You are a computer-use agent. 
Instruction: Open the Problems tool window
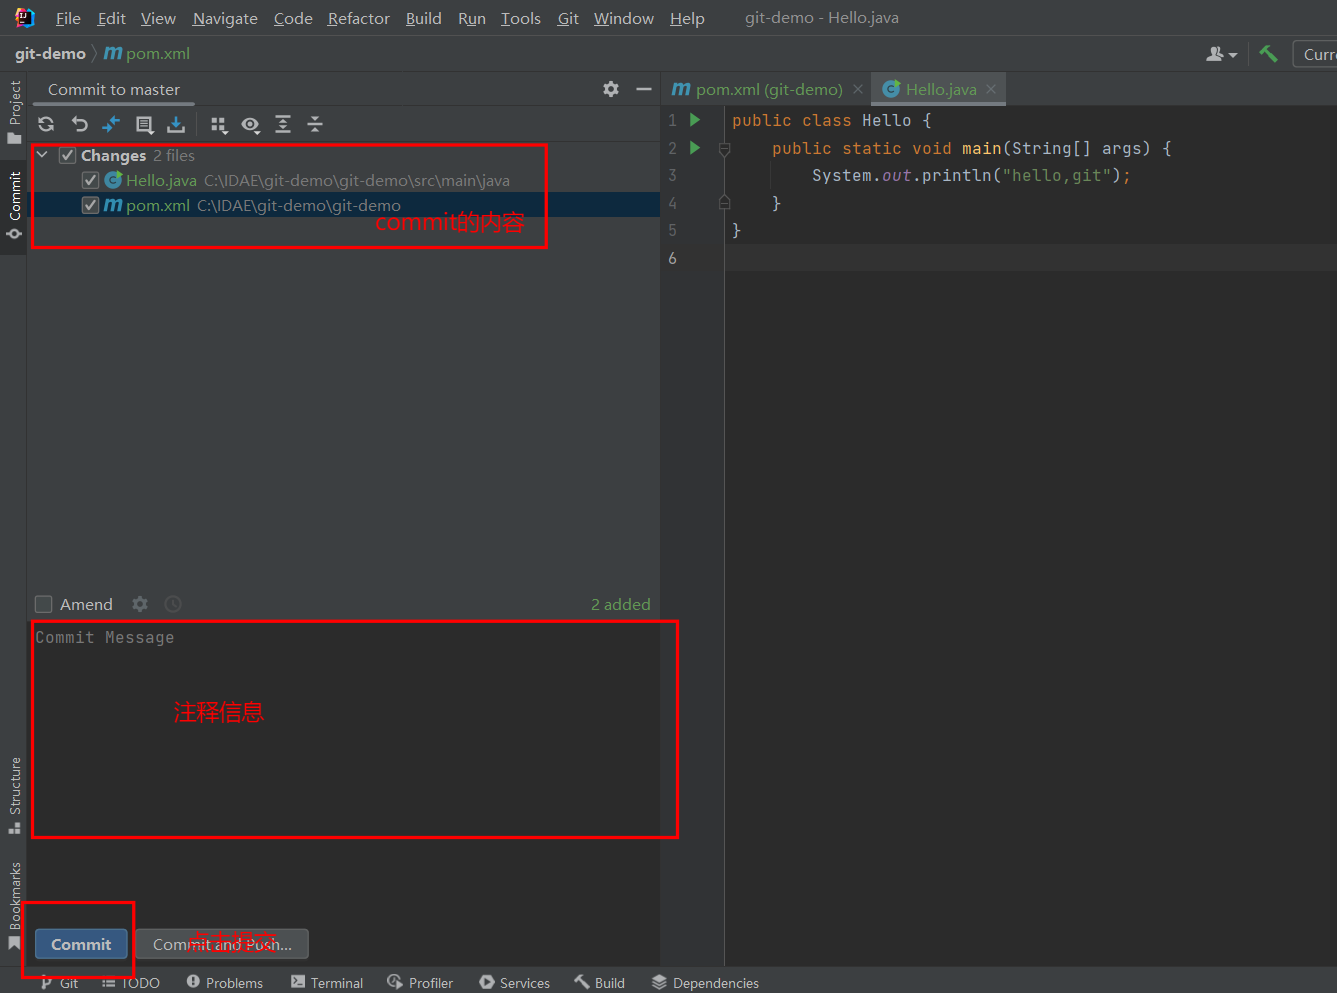pos(224,982)
